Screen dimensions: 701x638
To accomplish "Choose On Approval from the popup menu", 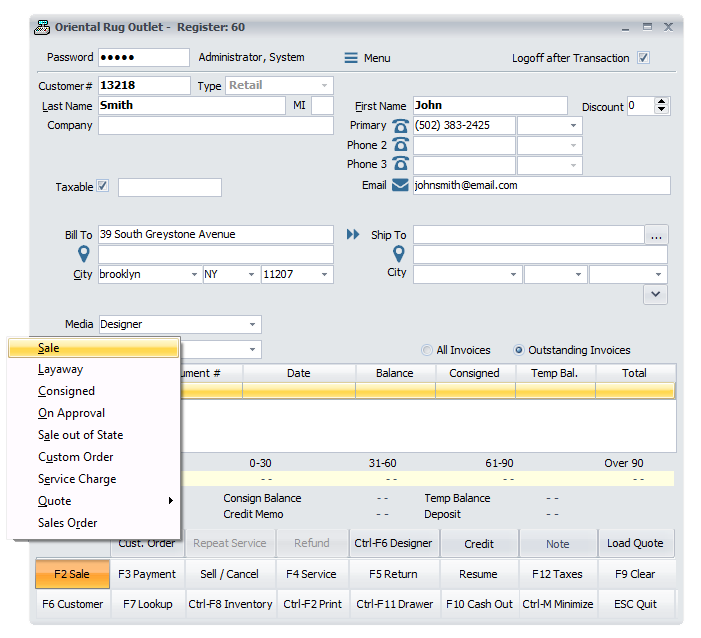I will click(x=93, y=413).
